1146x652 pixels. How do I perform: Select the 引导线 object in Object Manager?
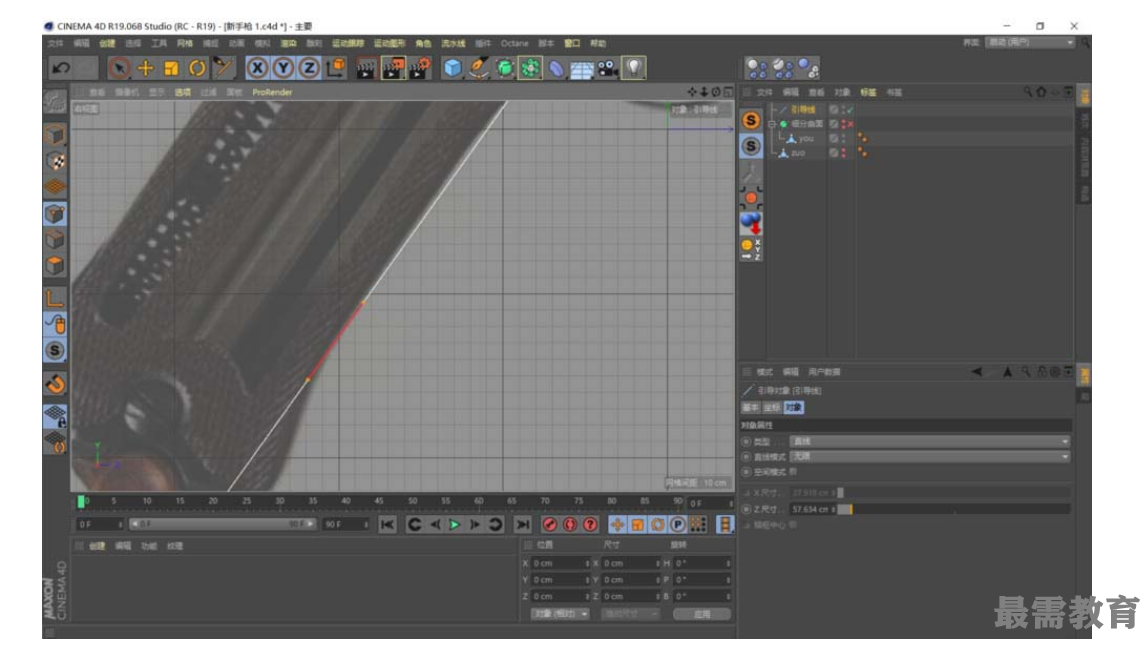(802, 110)
